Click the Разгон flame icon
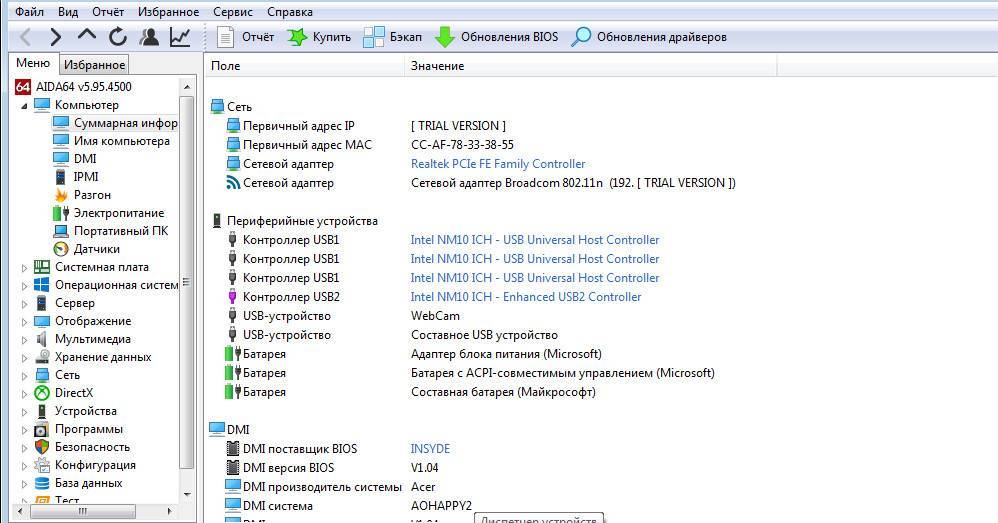This screenshot has height=523, width=998. (61, 194)
